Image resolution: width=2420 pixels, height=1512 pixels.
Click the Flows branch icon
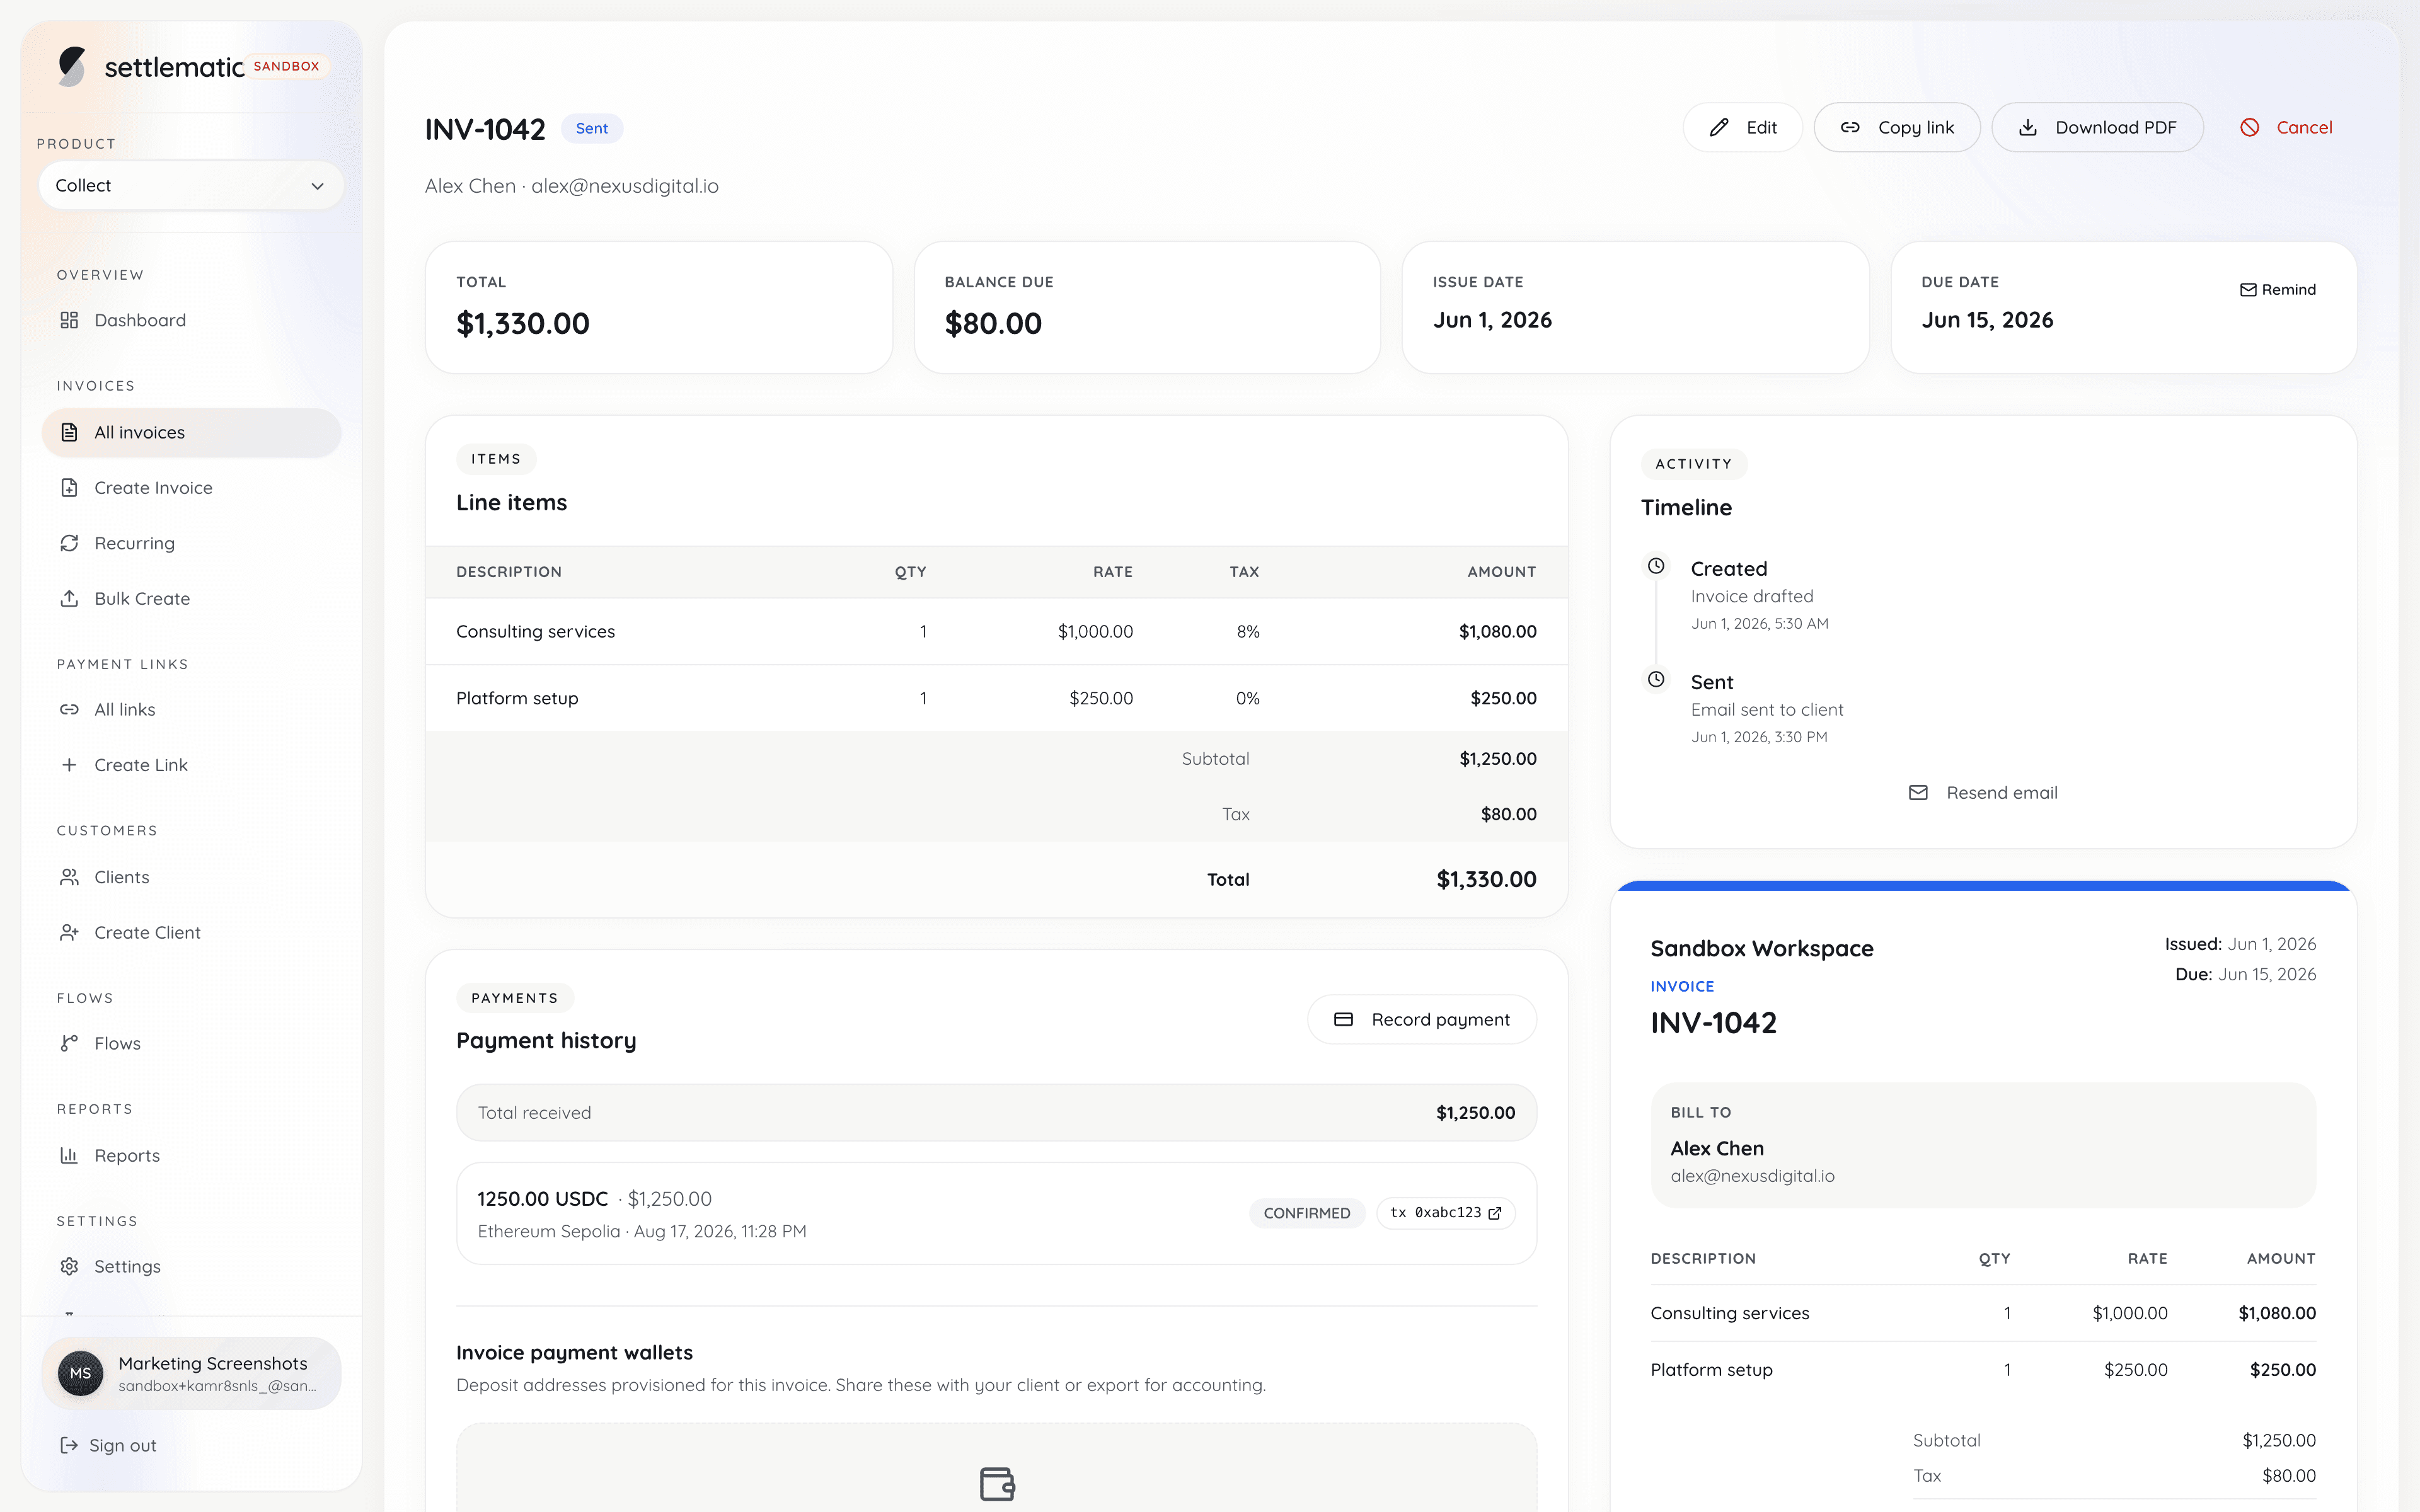click(69, 1044)
